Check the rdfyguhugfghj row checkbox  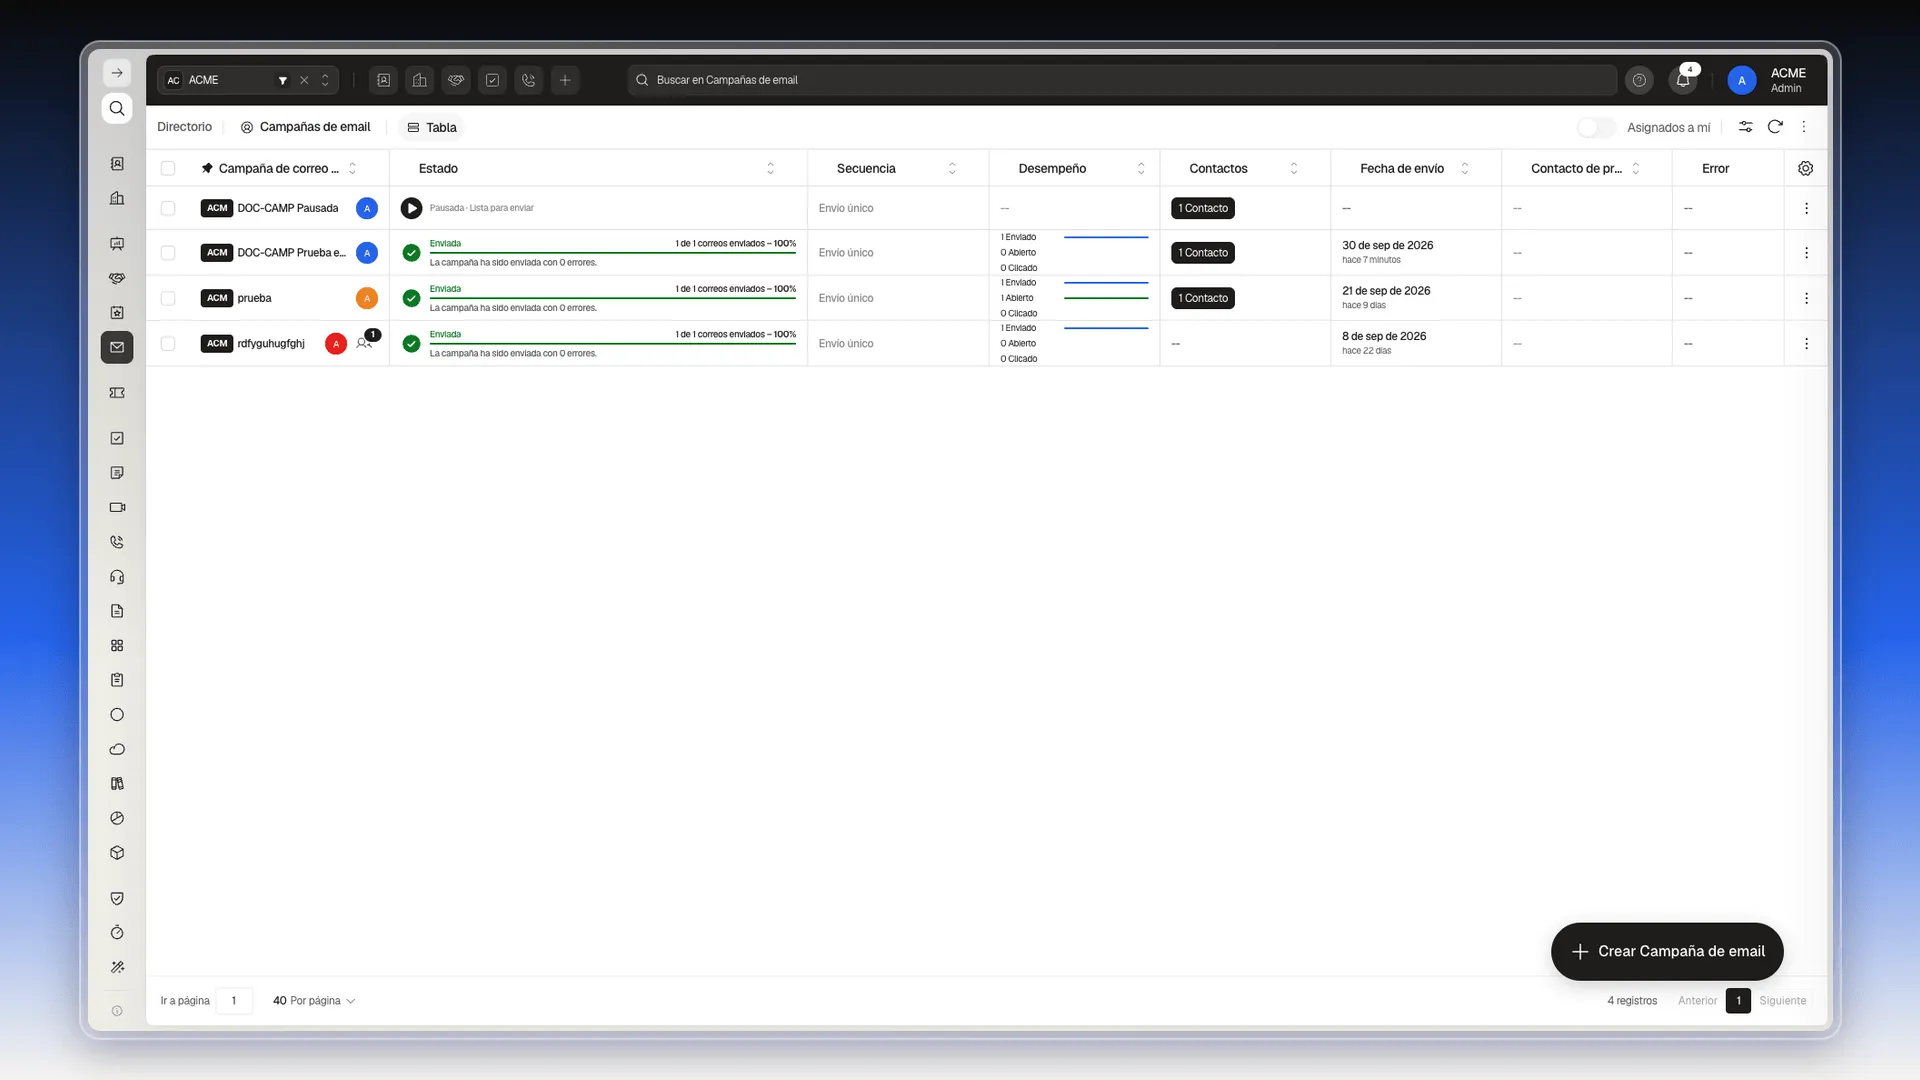click(x=168, y=344)
